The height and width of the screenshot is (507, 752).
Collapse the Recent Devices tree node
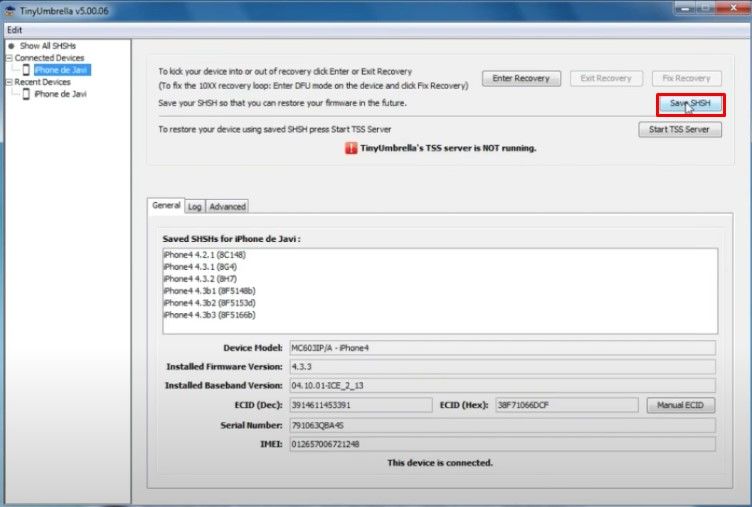coord(8,82)
